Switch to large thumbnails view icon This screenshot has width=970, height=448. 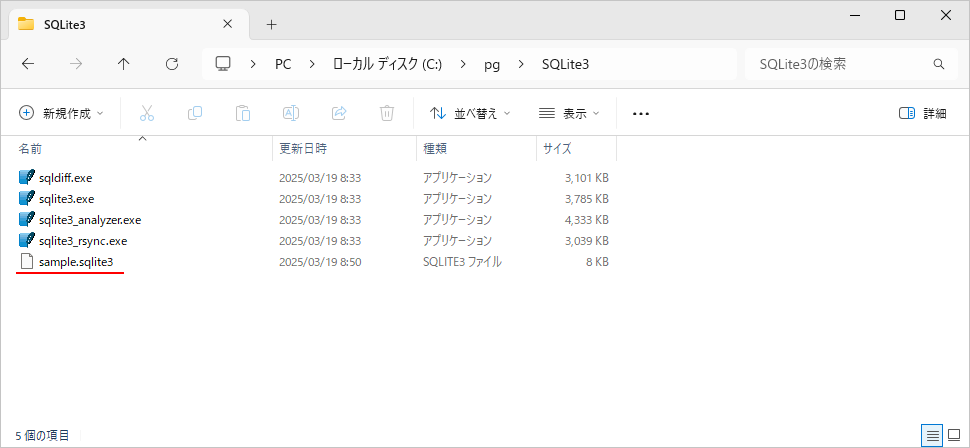(953, 434)
